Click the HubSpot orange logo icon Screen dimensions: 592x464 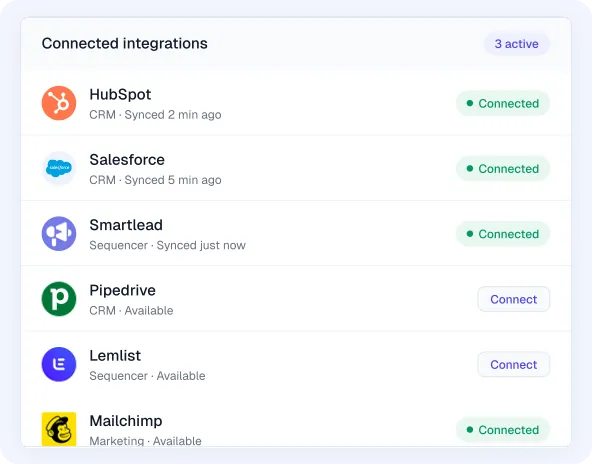59,103
